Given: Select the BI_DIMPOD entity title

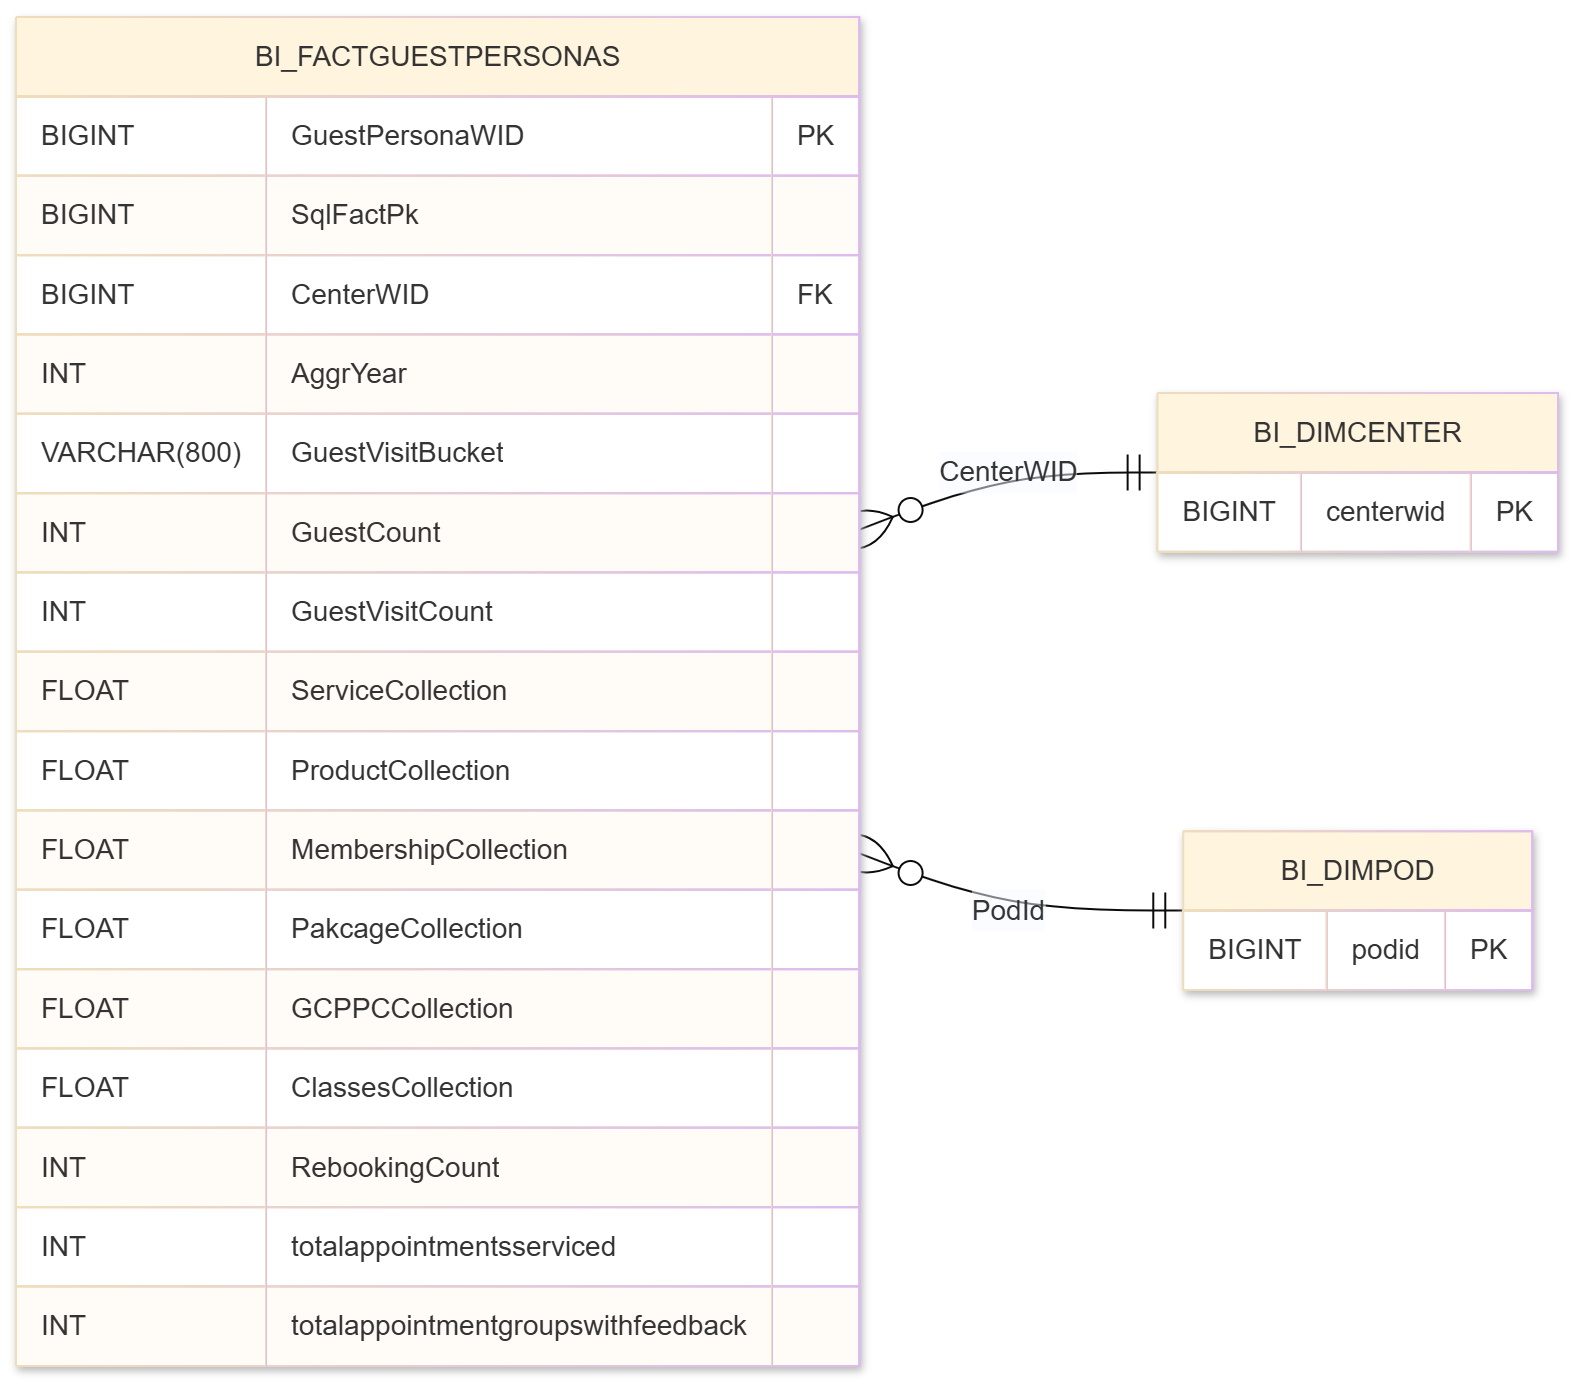Looking at the screenshot, I should 1356,871.
